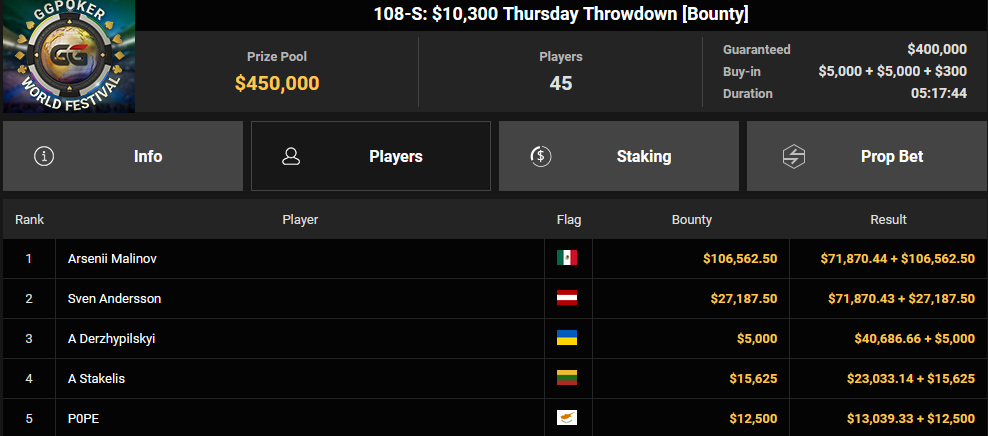
Task: Click the Bounty column header
Action: click(x=691, y=220)
